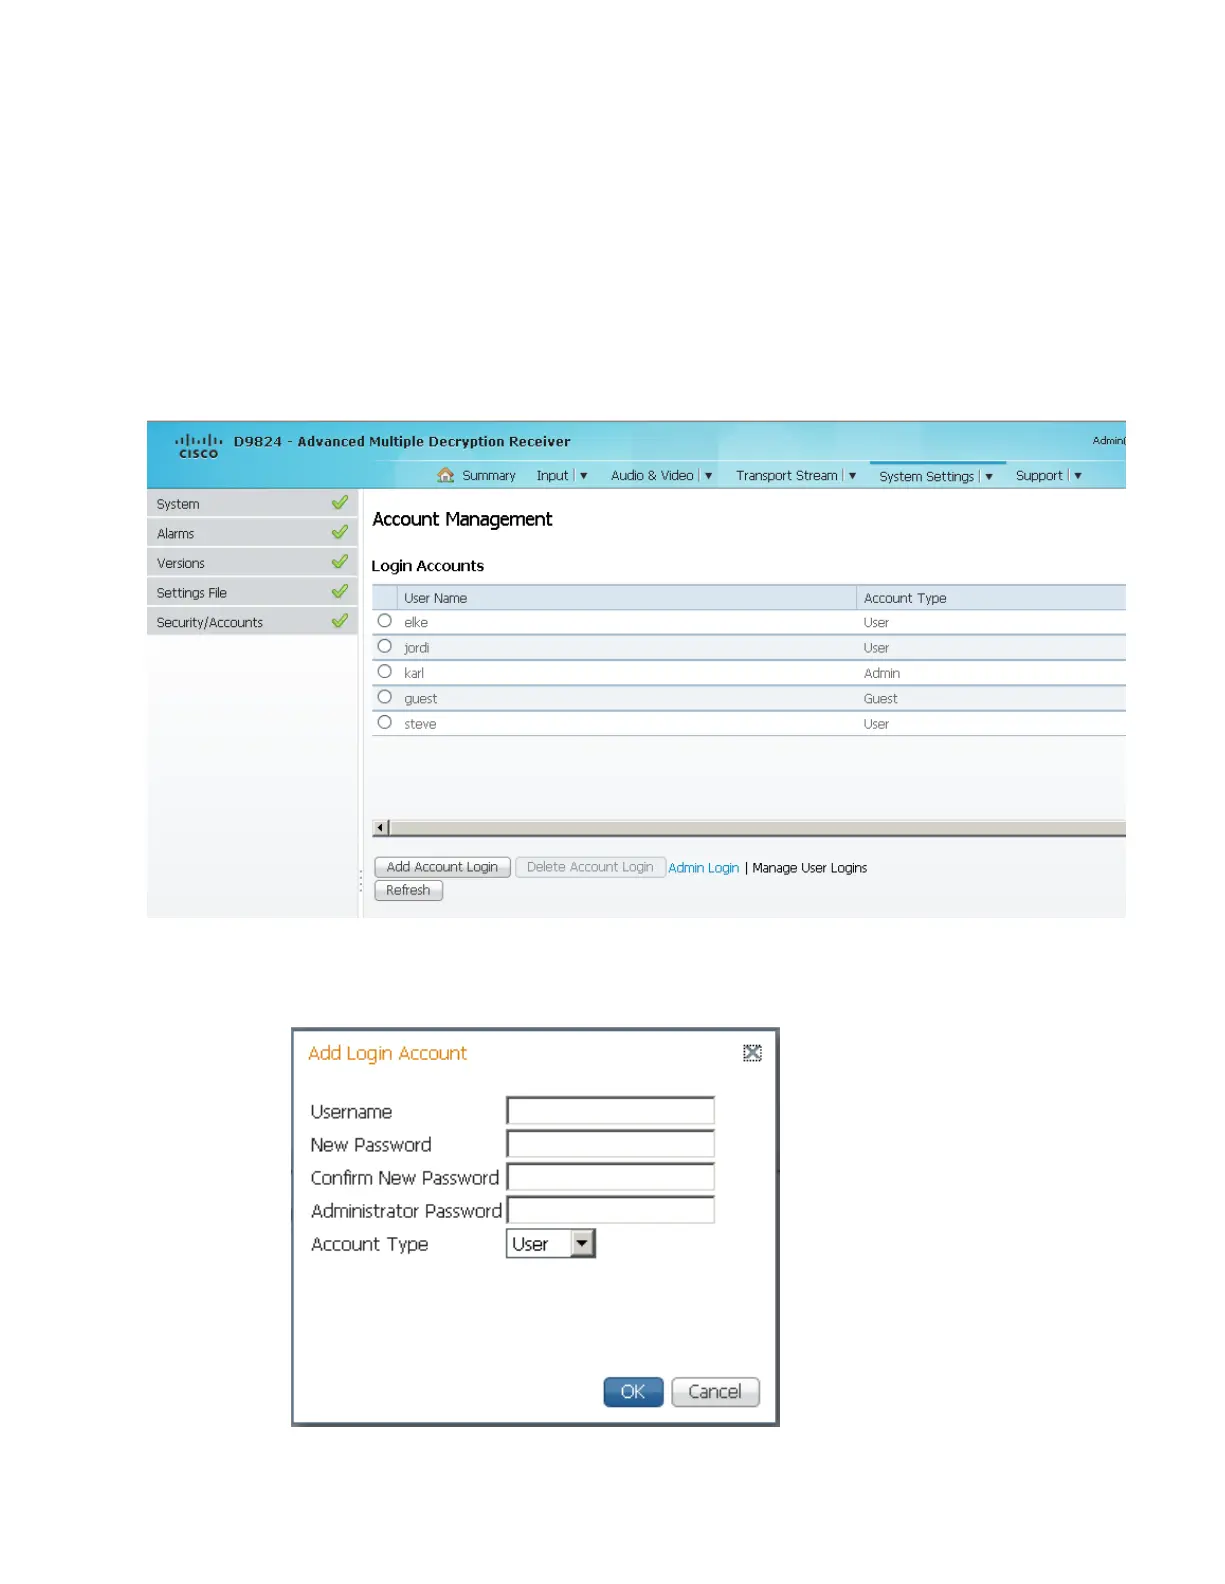
Task: Click green checkmark next to Alarms
Action: coord(340,532)
